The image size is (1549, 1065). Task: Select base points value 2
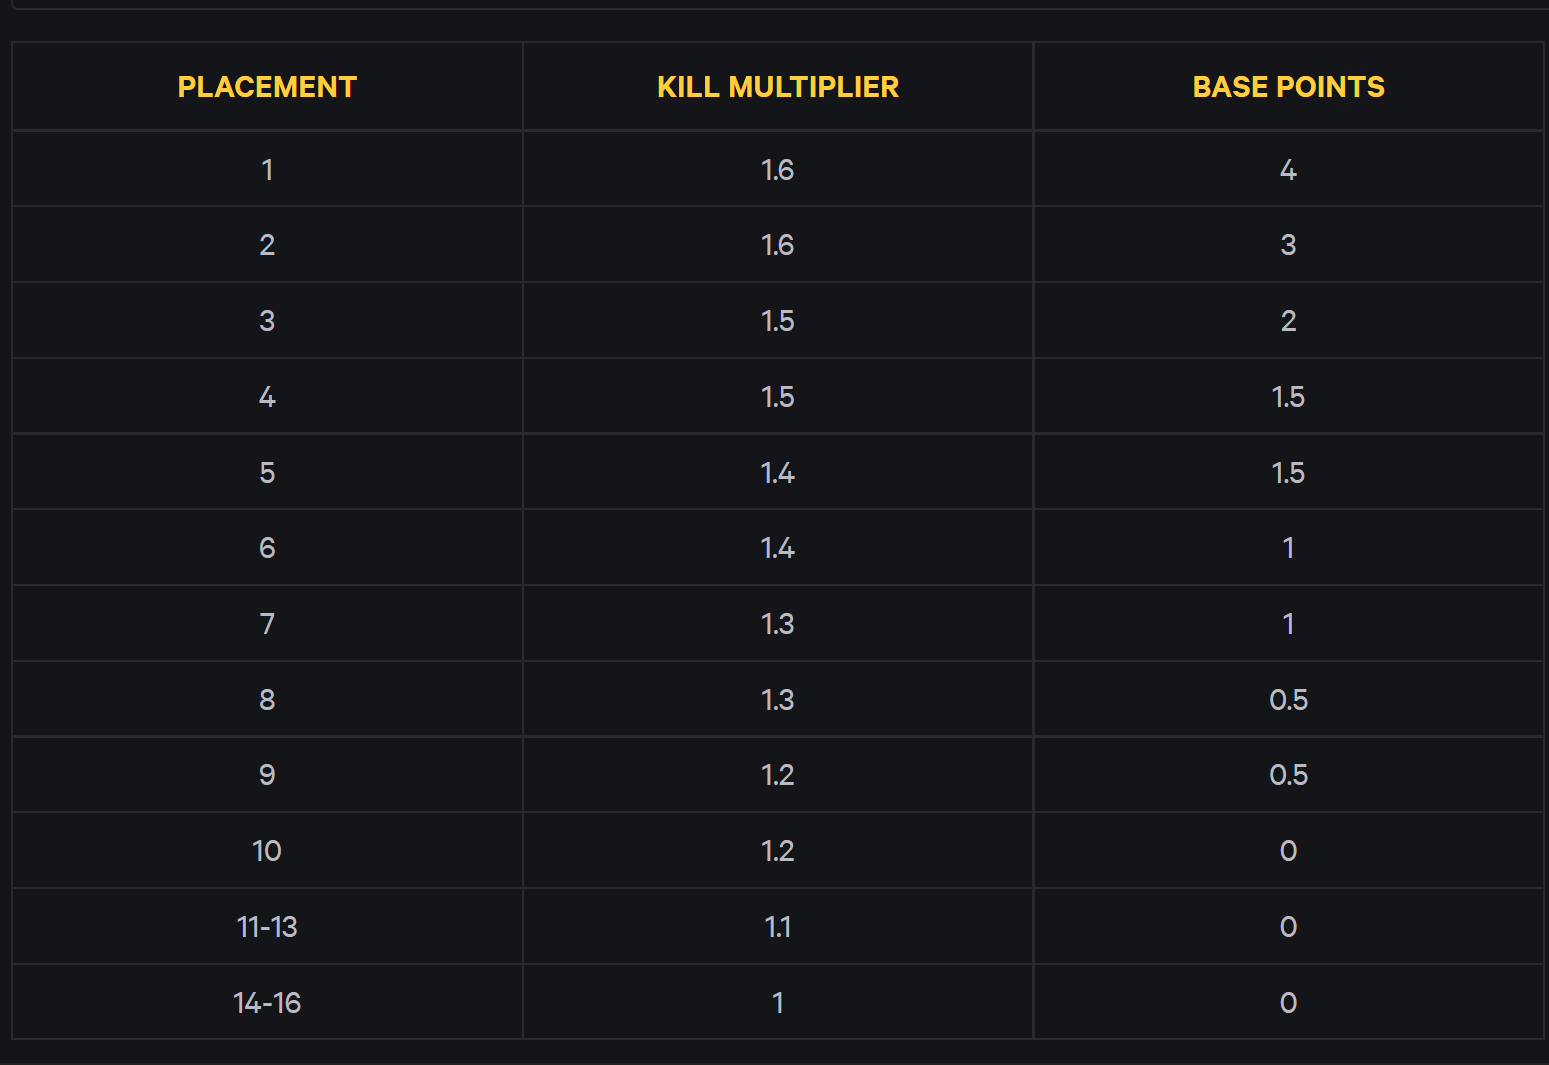[x=1288, y=321]
